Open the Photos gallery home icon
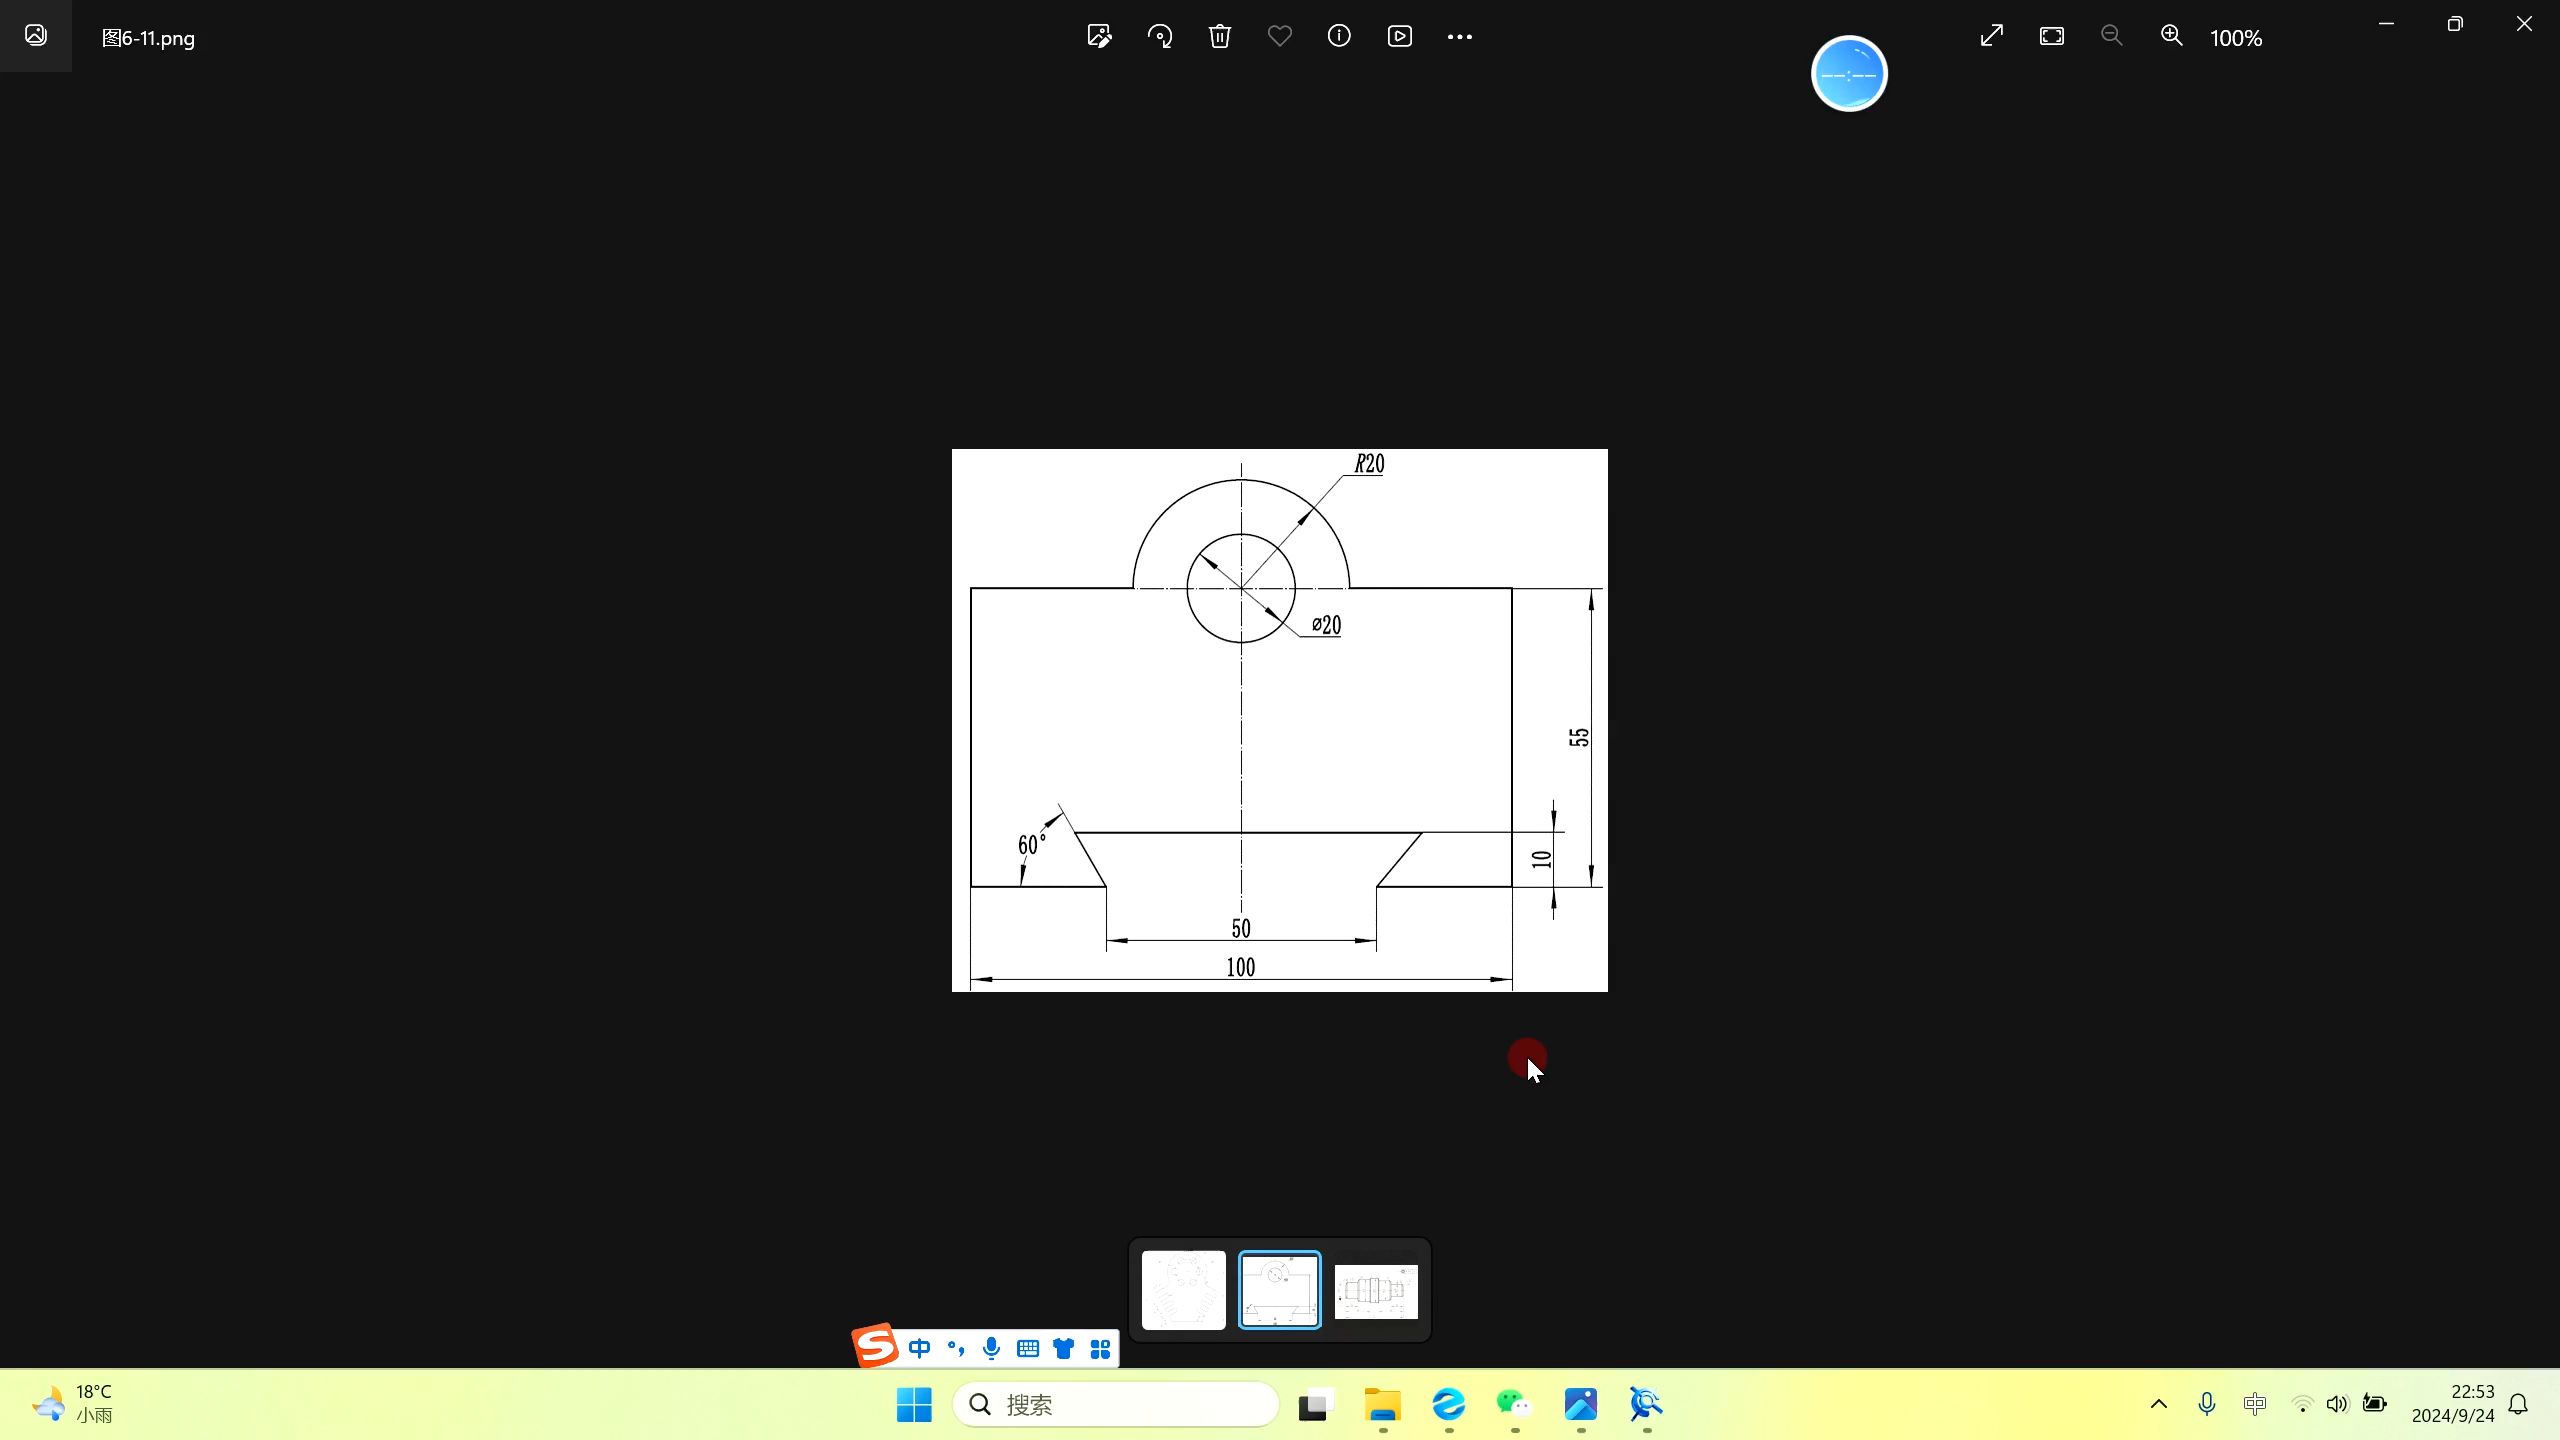The height and width of the screenshot is (1440, 2560). click(x=36, y=36)
